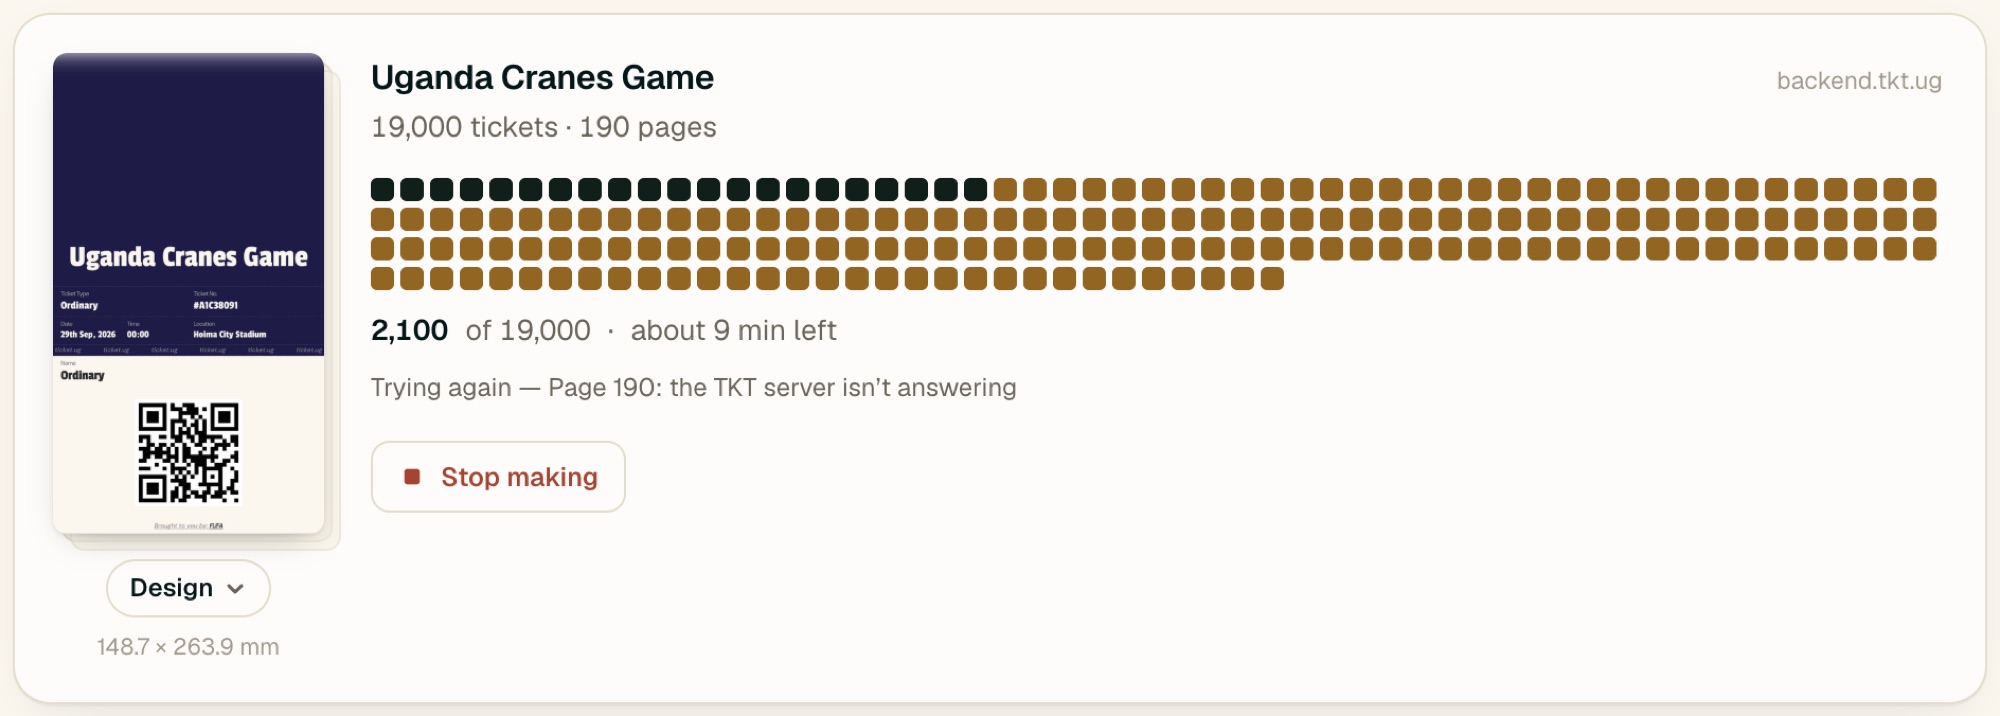Click the backend.tkt.ug link
The width and height of the screenshot is (2000, 716).
coord(1859,81)
